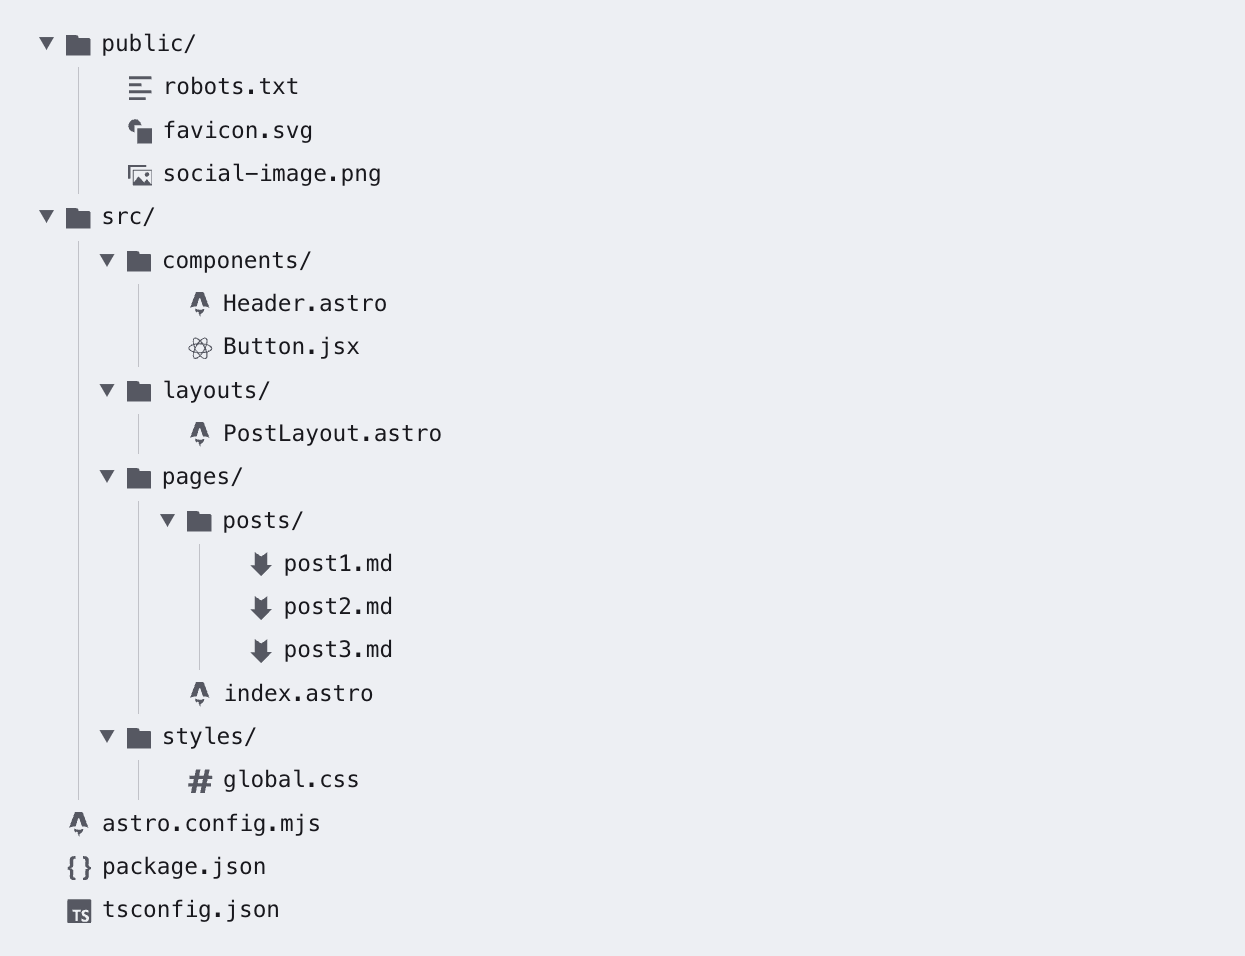The height and width of the screenshot is (956, 1245).
Task: Toggle the posts/ folder disclosure triangle
Action: tap(168, 520)
